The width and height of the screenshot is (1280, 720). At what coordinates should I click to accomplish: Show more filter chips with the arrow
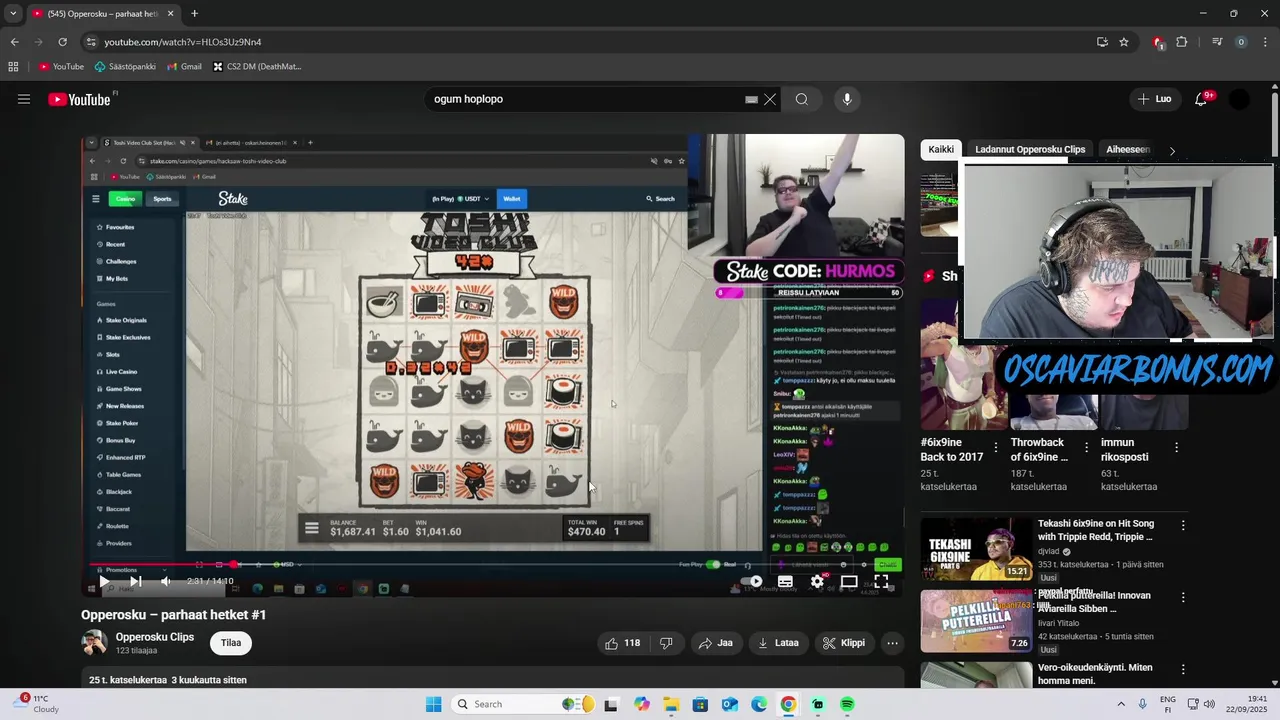pos(1172,150)
